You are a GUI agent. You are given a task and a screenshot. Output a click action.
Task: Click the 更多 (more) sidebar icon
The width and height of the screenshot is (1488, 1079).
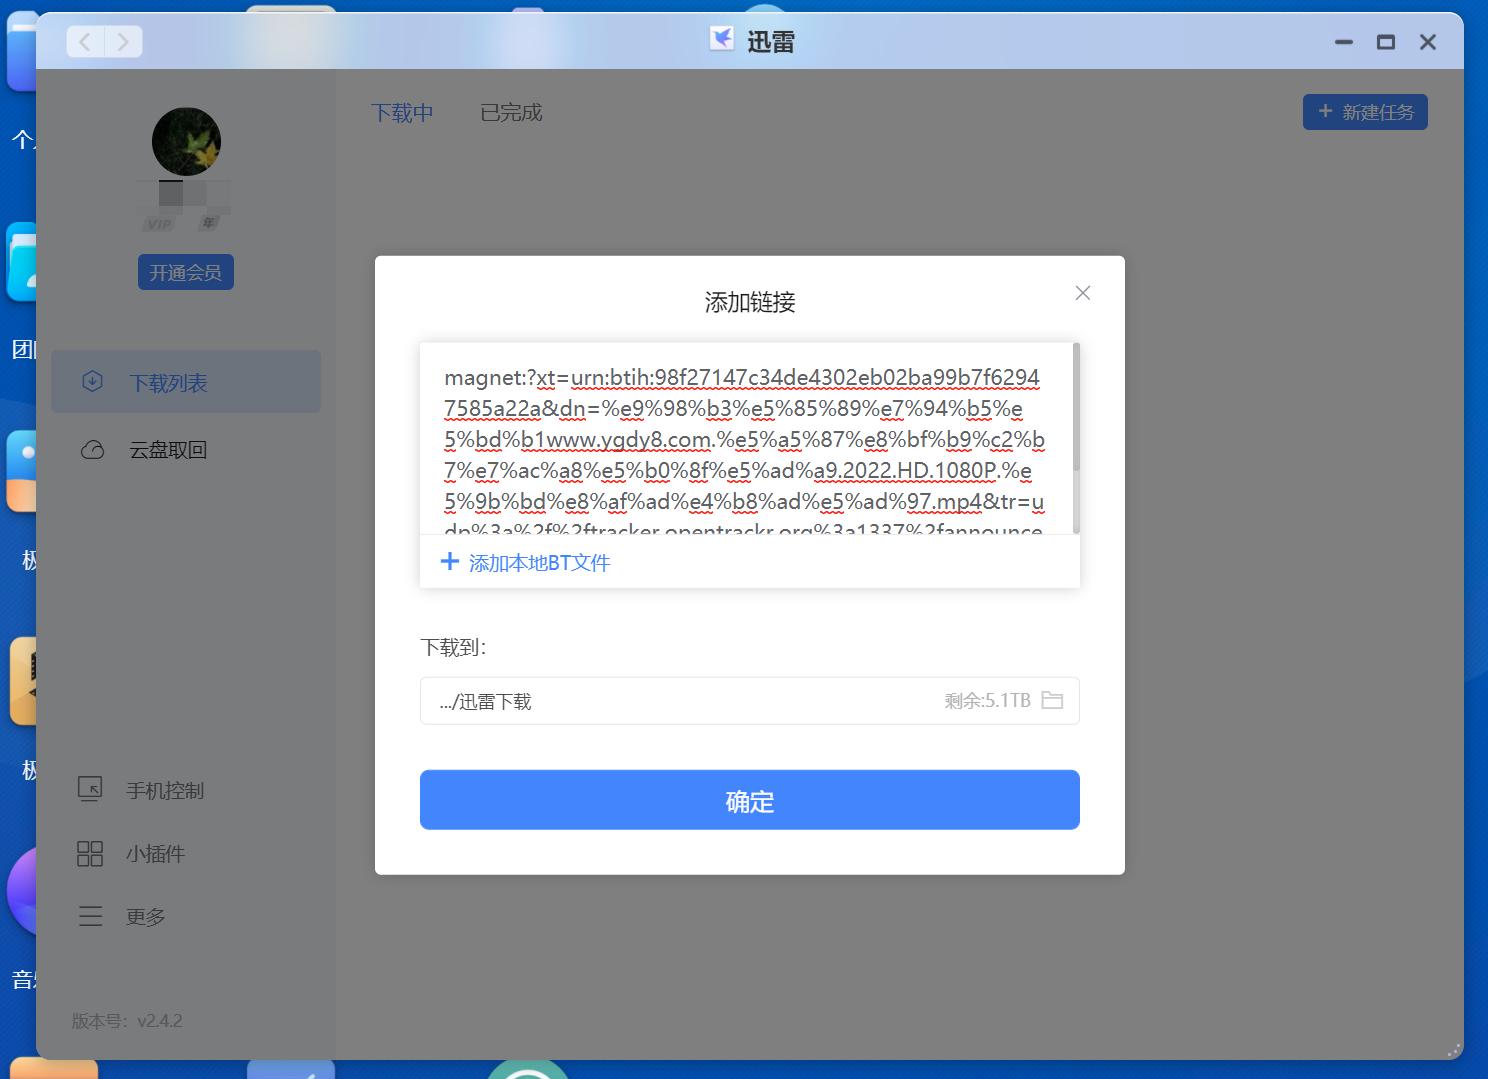[91, 916]
